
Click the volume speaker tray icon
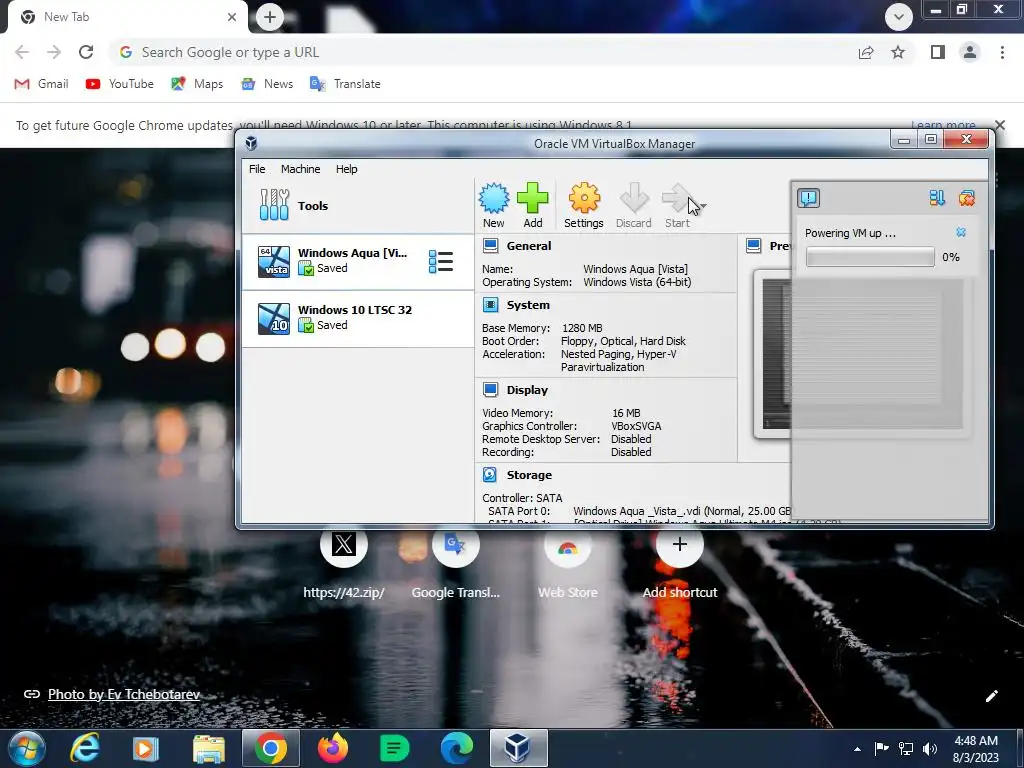[x=929, y=749]
